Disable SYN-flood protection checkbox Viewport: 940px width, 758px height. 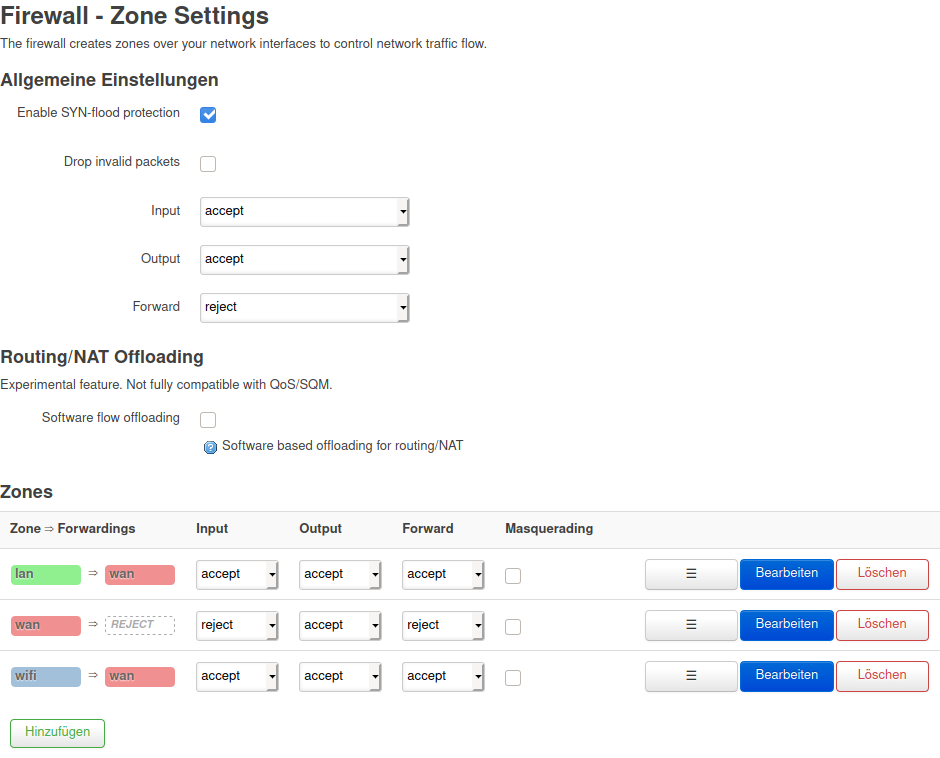click(208, 115)
